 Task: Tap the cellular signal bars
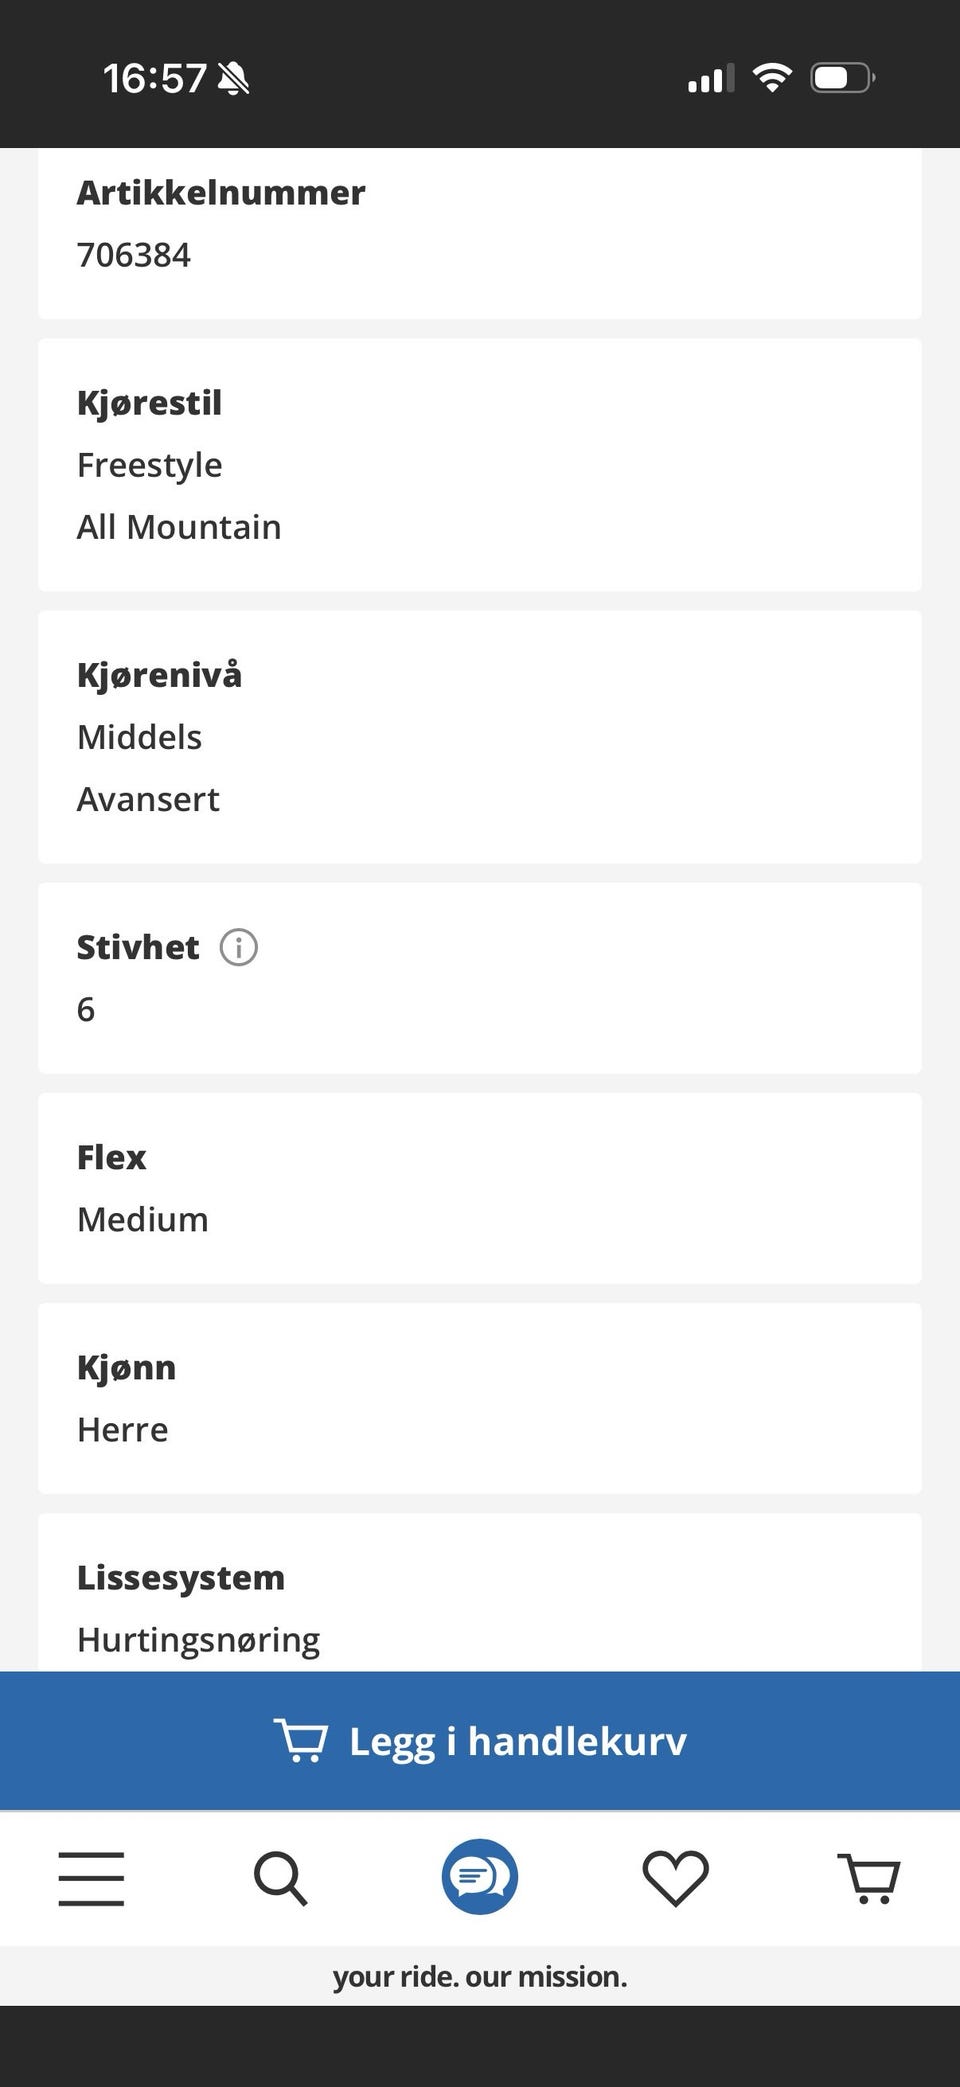(x=711, y=78)
